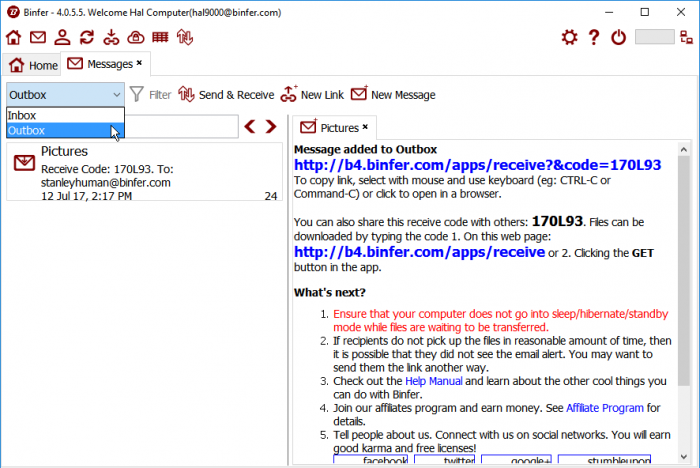Click the grid table icon in toolbar

(160, 38)
